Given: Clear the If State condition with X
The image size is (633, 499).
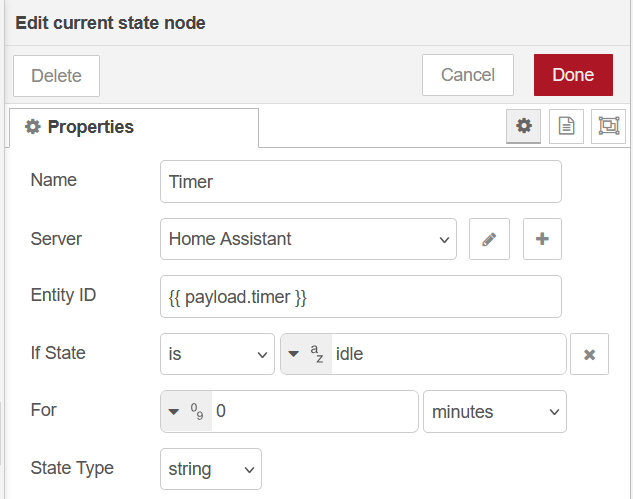Looking at the screenshot, I should click(x=589, y=354).
